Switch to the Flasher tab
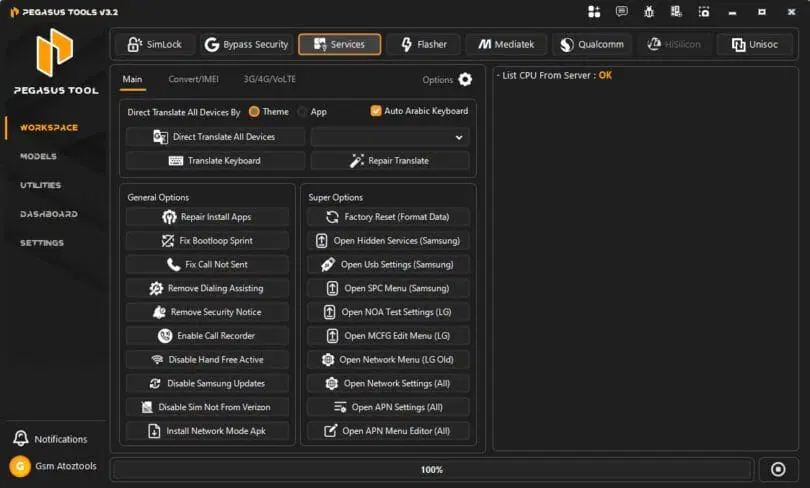Viewport: 810px width, 488px height. click(x=424, y=44)
